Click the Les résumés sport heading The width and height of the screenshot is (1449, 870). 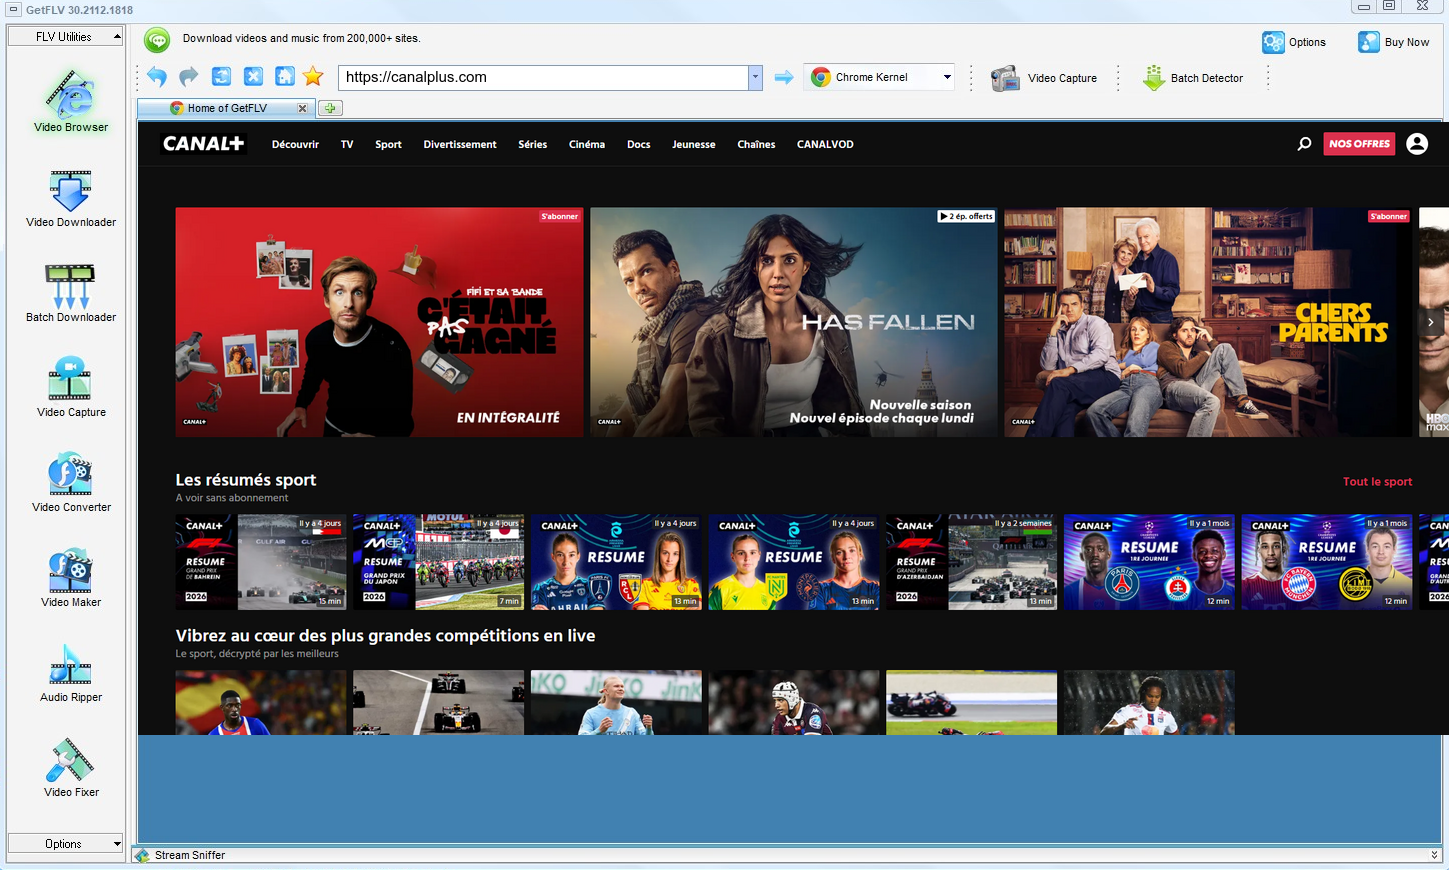(246, 480)
